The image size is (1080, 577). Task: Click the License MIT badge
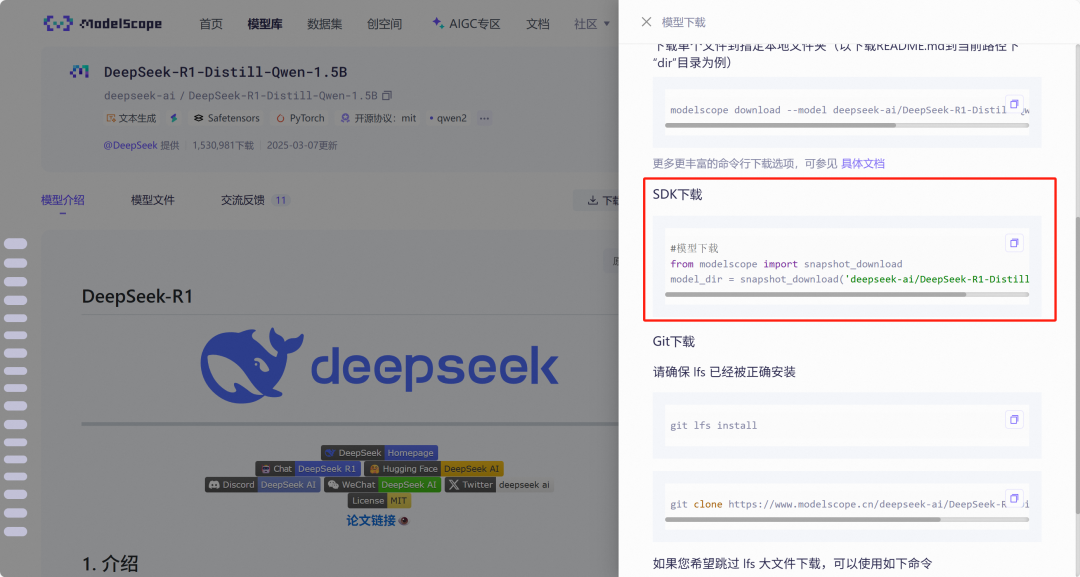[380, 501]
